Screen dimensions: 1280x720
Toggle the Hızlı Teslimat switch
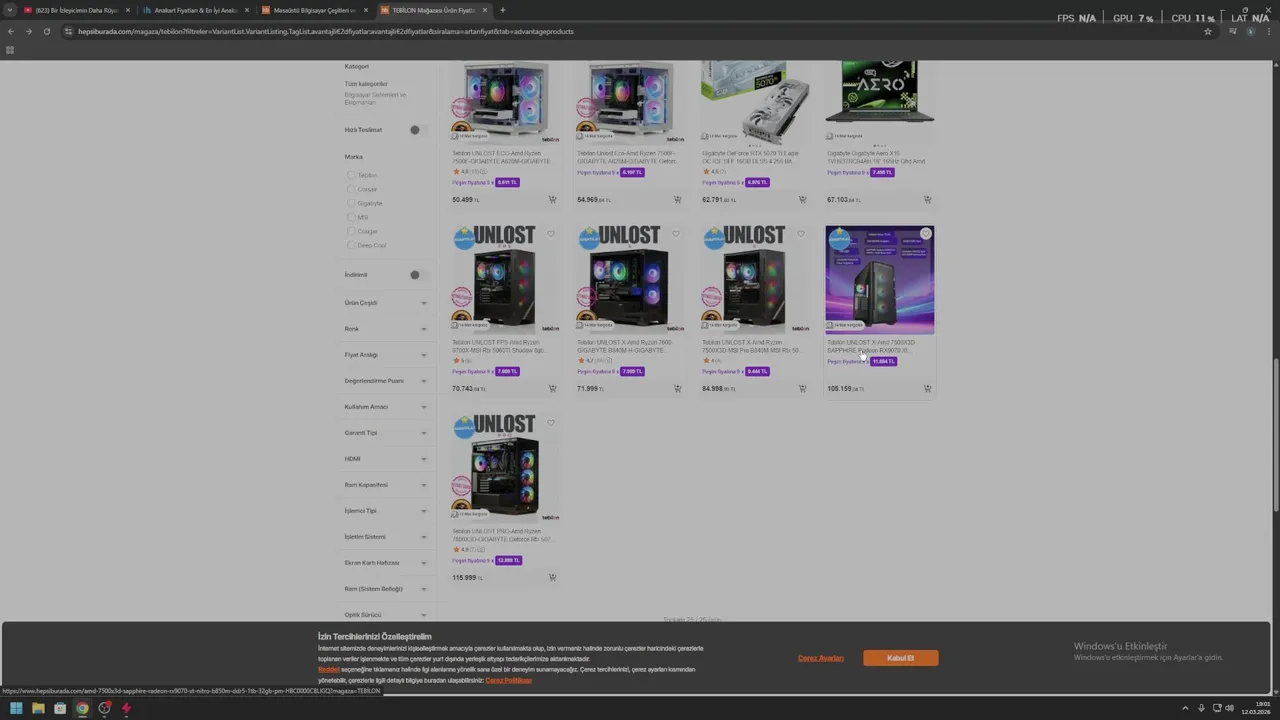[x=418, y=130]
